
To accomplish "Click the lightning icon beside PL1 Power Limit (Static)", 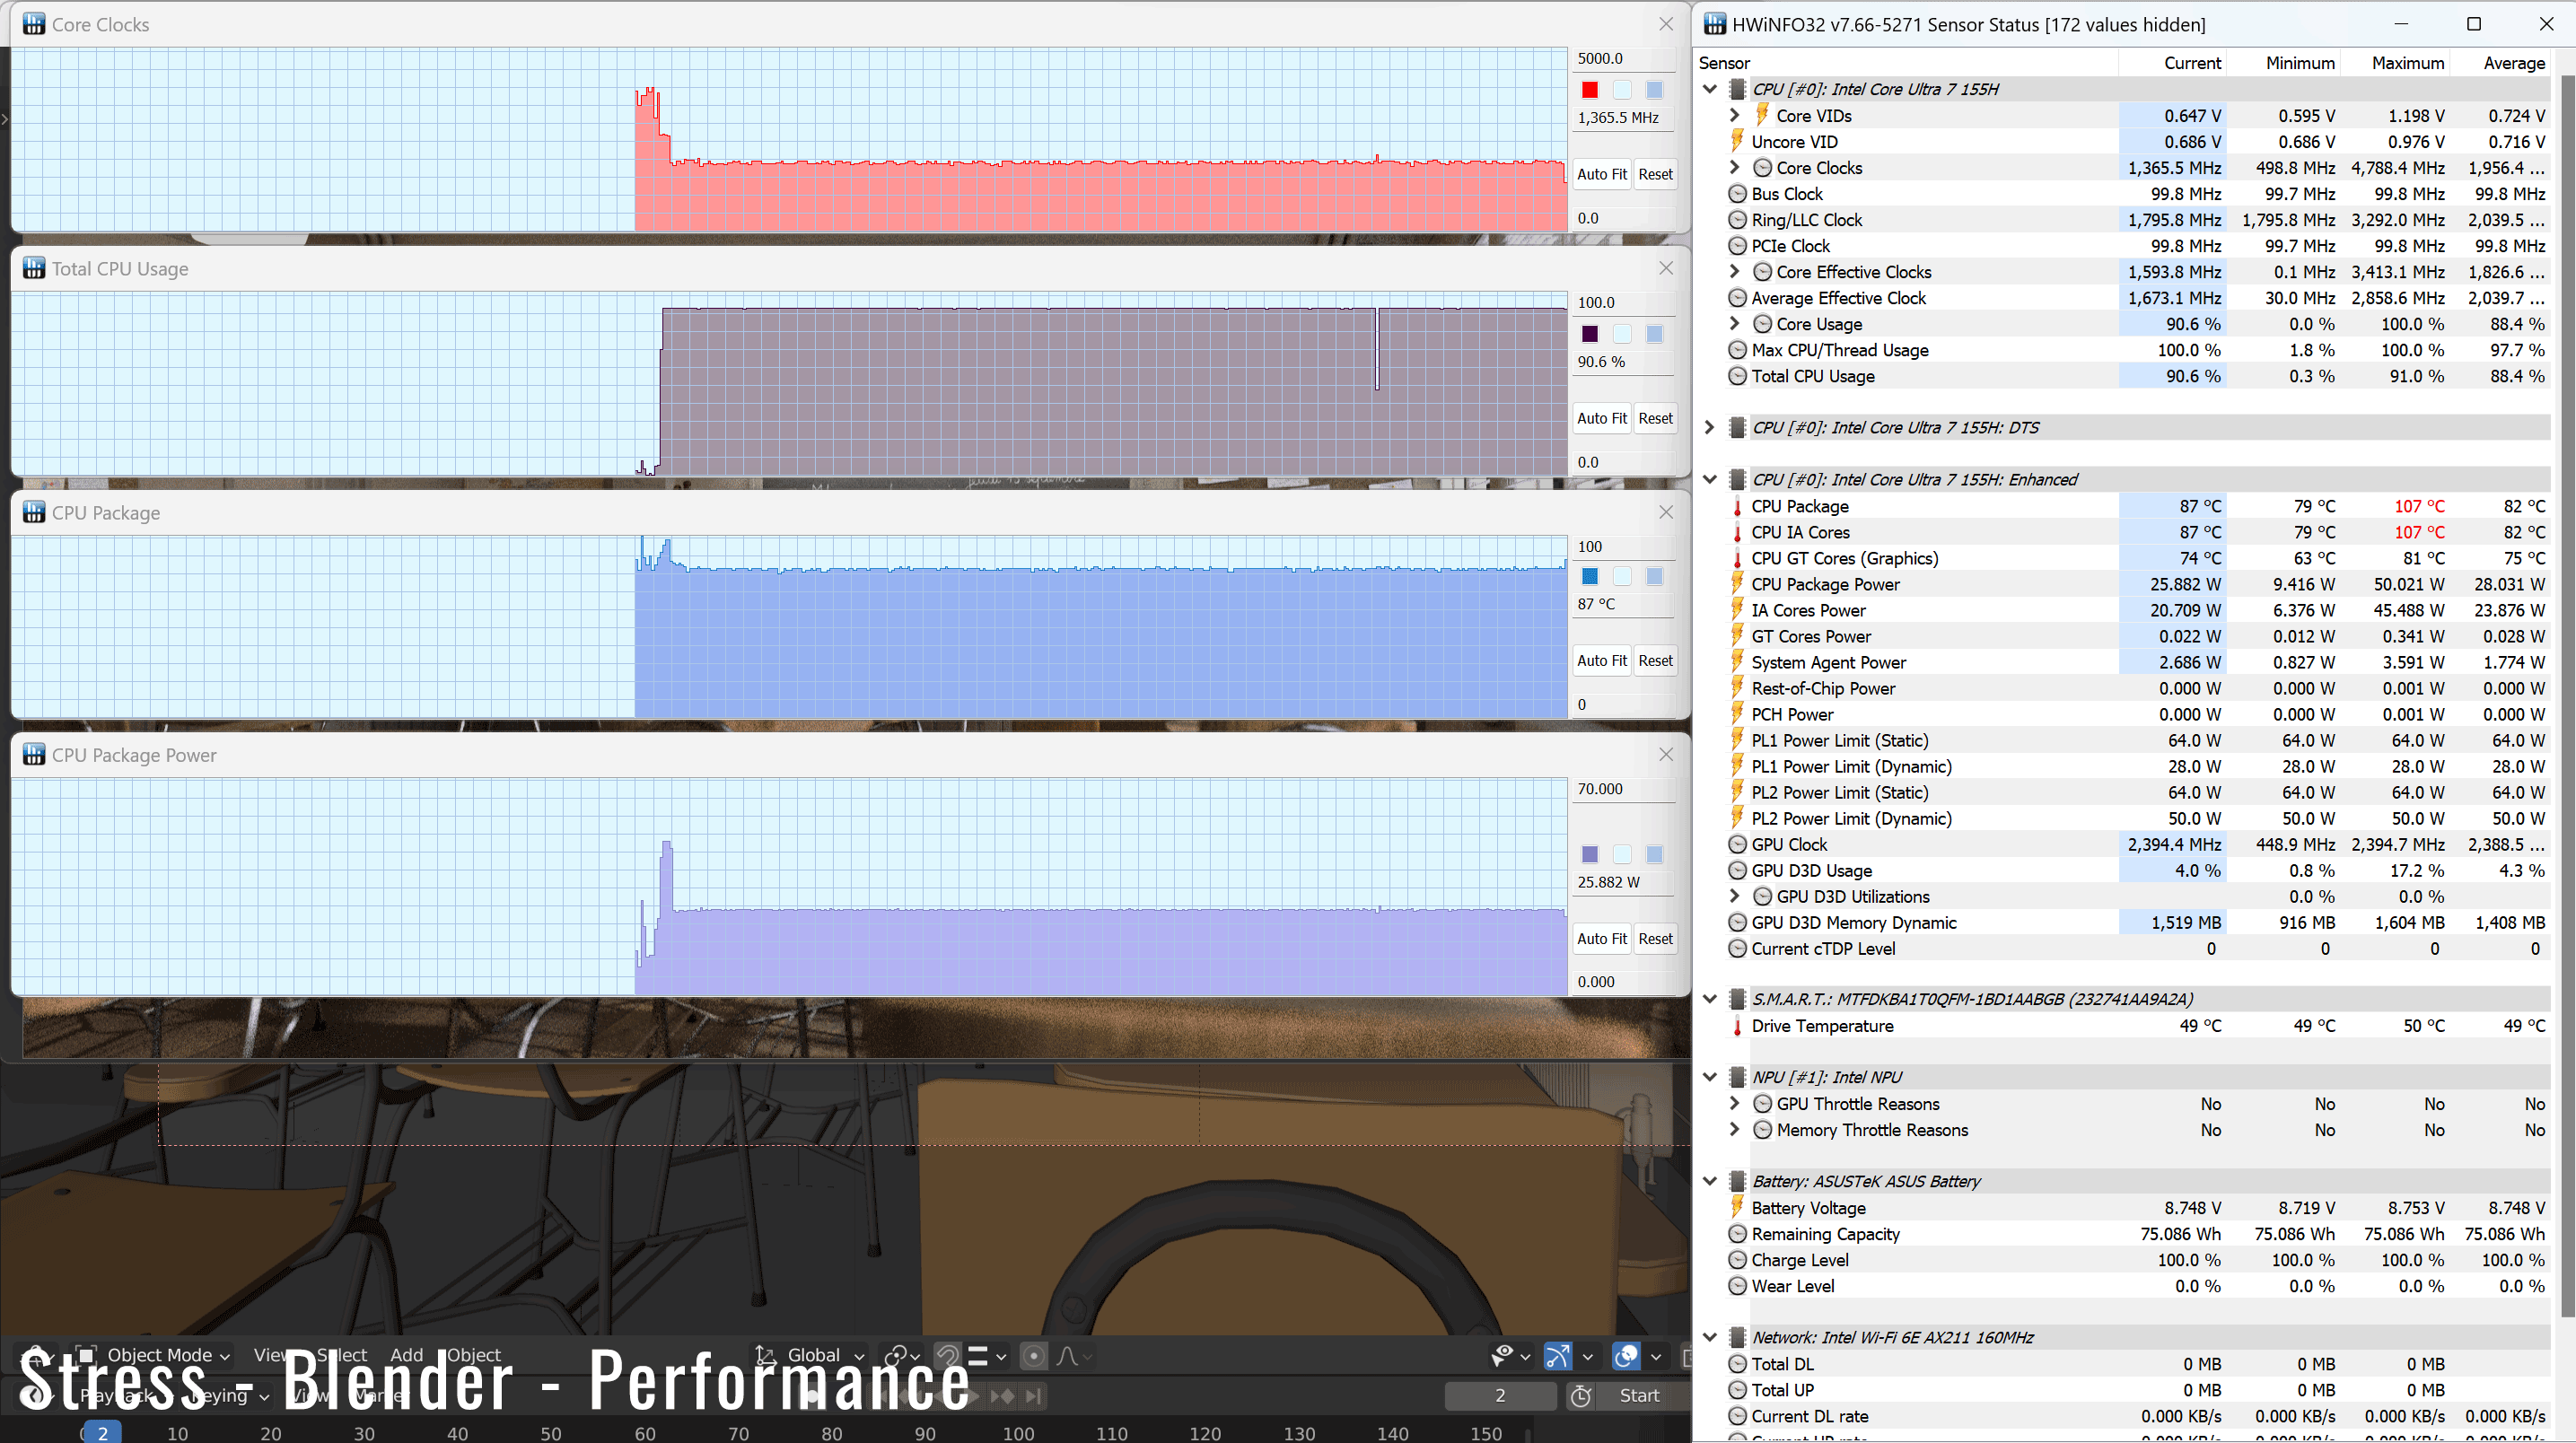I will pos(1737,740).
